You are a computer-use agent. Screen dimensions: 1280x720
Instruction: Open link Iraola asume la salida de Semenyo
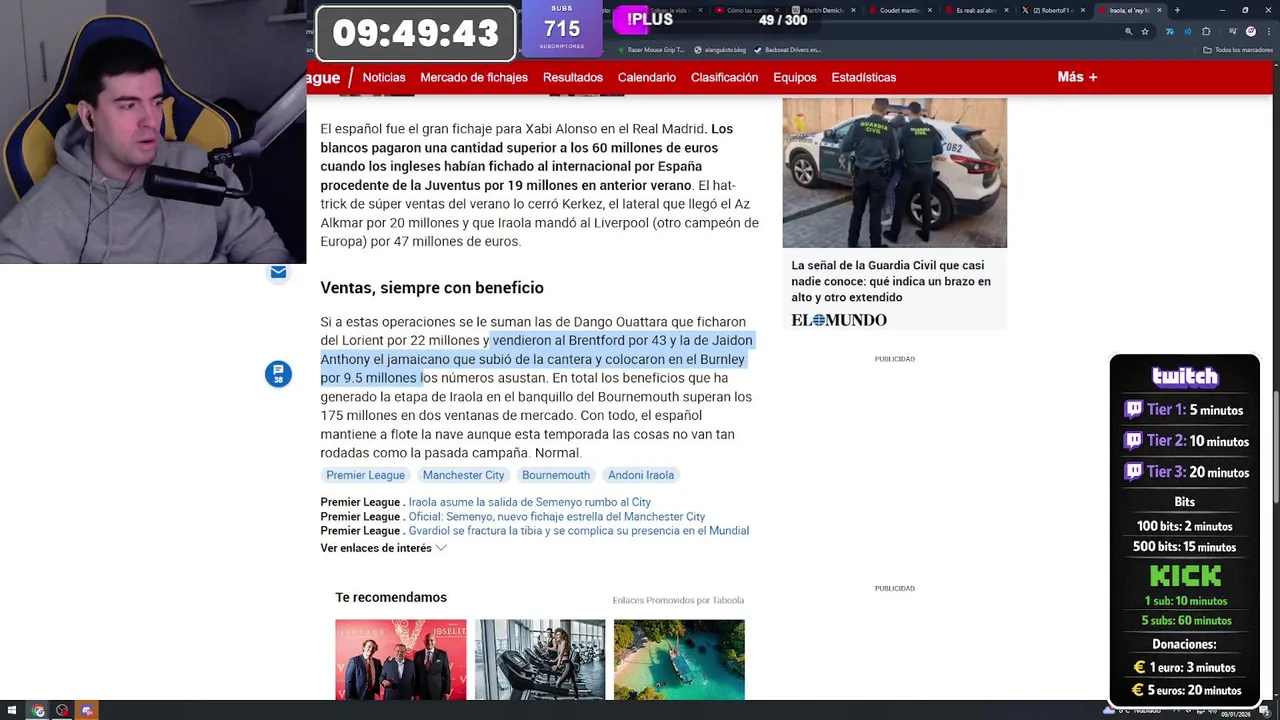tap(530, 502)
